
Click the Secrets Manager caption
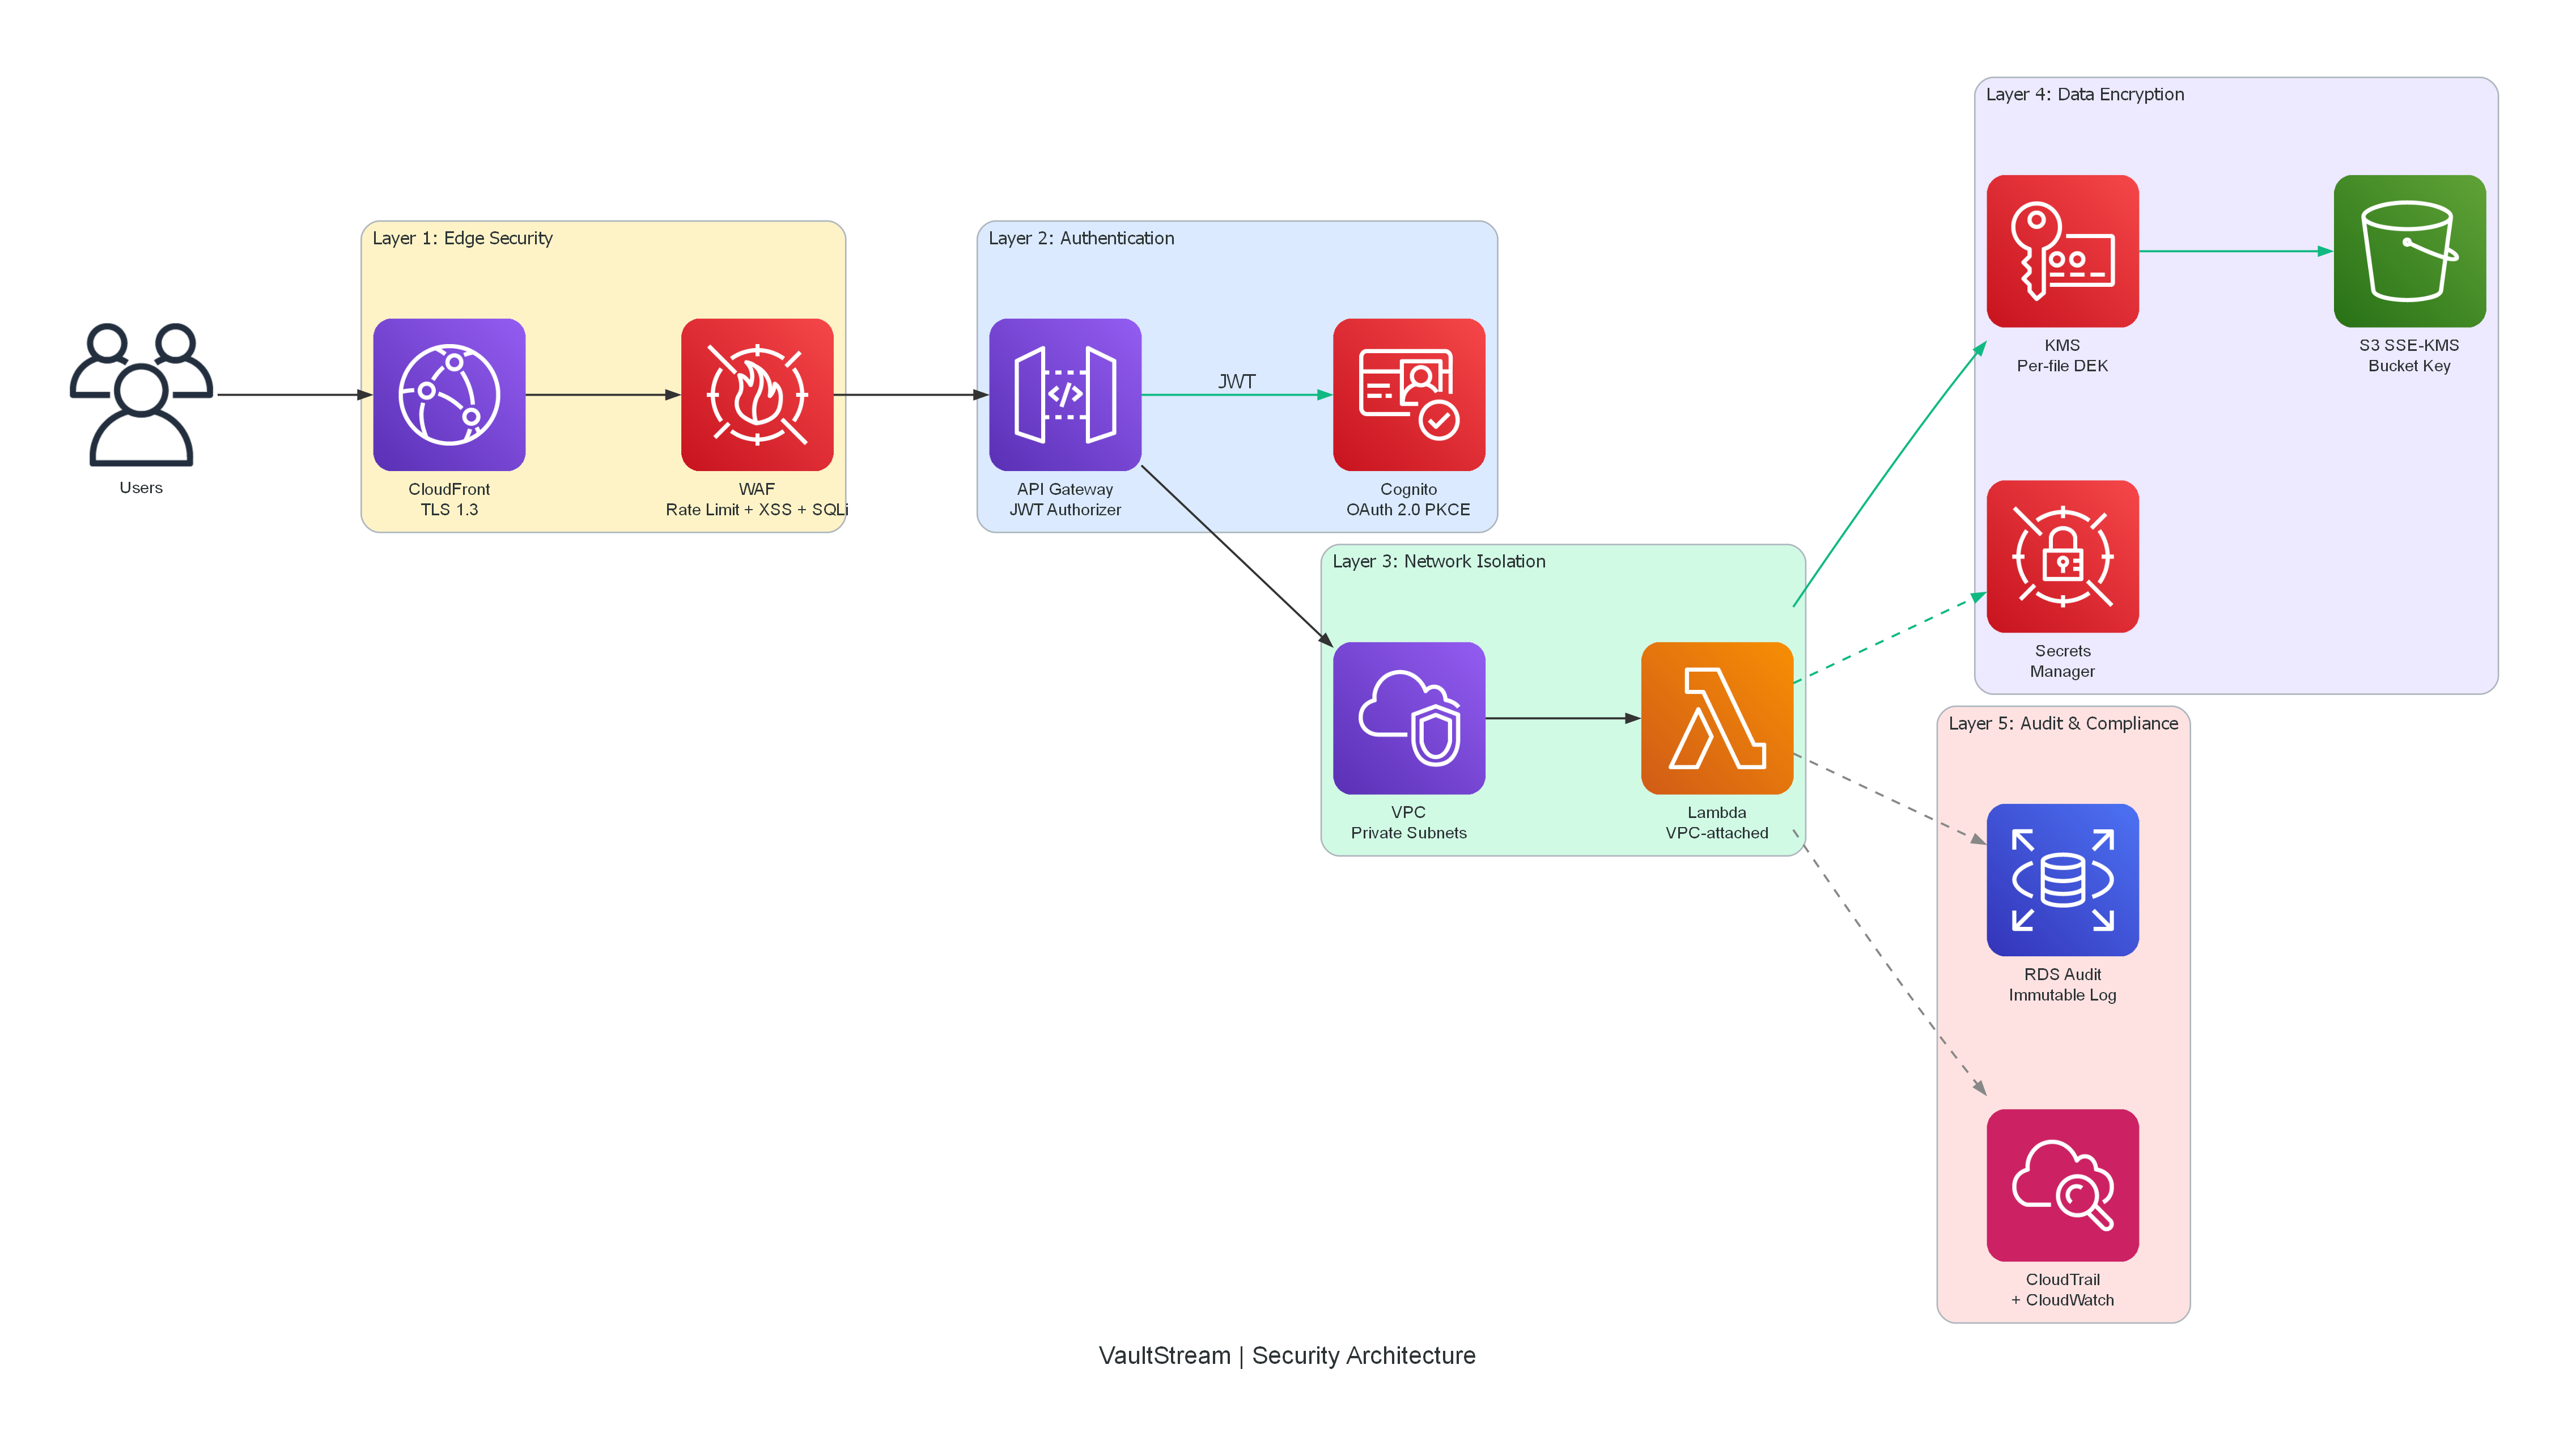pyautogui.click(x=2063, y=661)
